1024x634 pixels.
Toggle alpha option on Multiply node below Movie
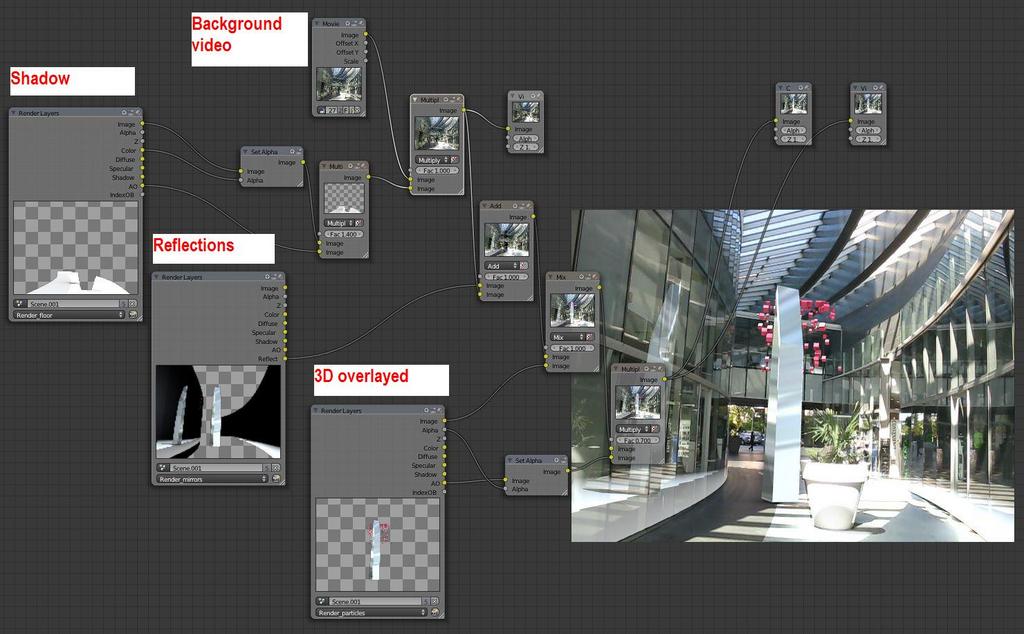point(455,159)
